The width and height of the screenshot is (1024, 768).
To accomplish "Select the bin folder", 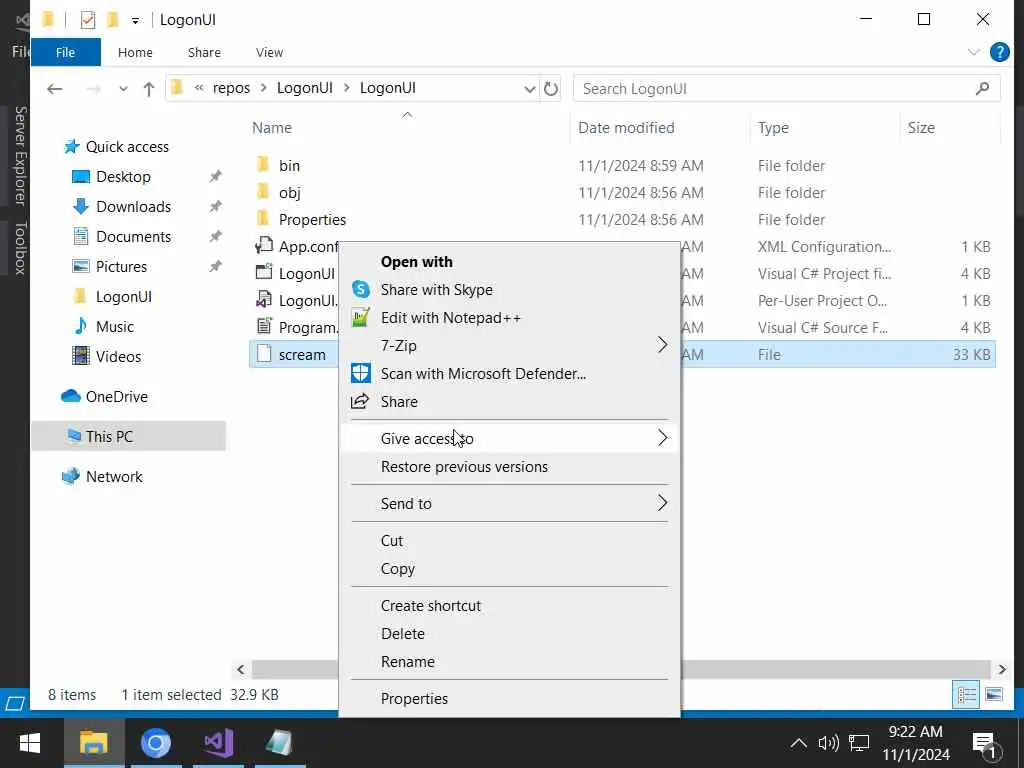I will (x=289, y=165).
